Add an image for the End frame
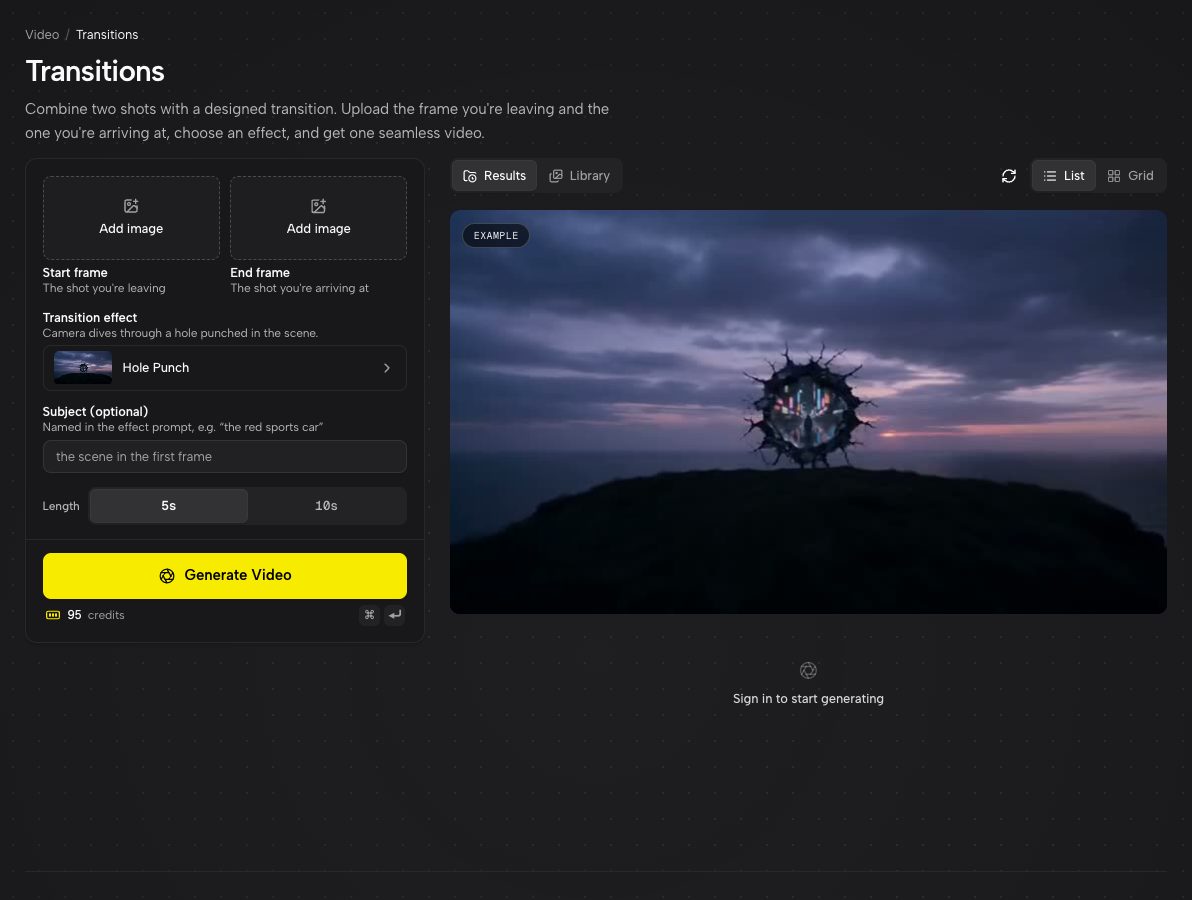Image resolution: width=1192 pixels, height=900 pixels. 319,218
